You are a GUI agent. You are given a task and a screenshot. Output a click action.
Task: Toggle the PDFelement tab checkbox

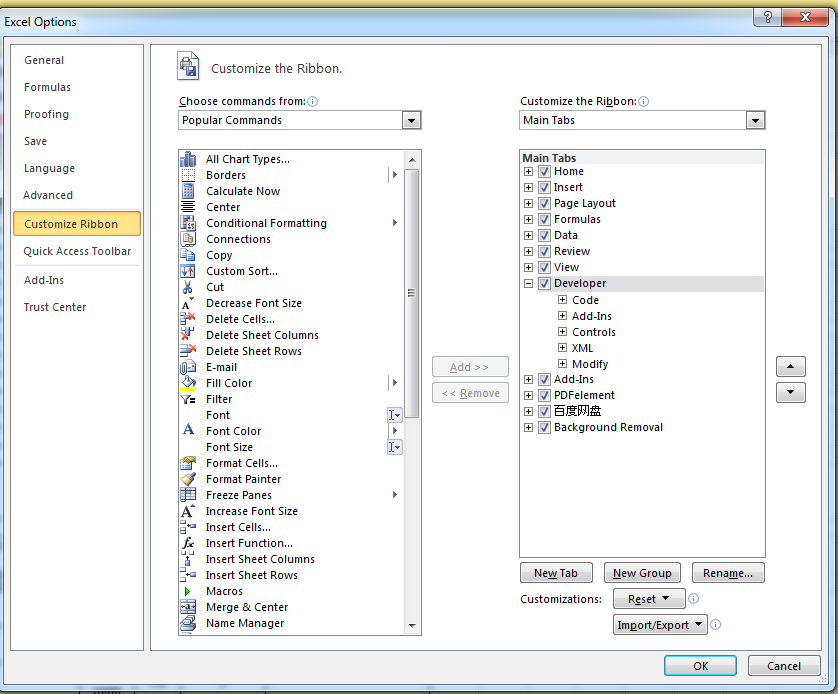click(544, 395)
